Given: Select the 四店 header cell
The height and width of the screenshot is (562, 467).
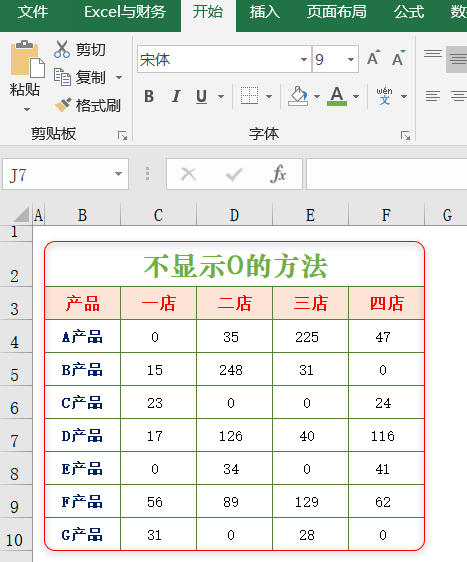Looking at the screenshot, I should (386, 303).
